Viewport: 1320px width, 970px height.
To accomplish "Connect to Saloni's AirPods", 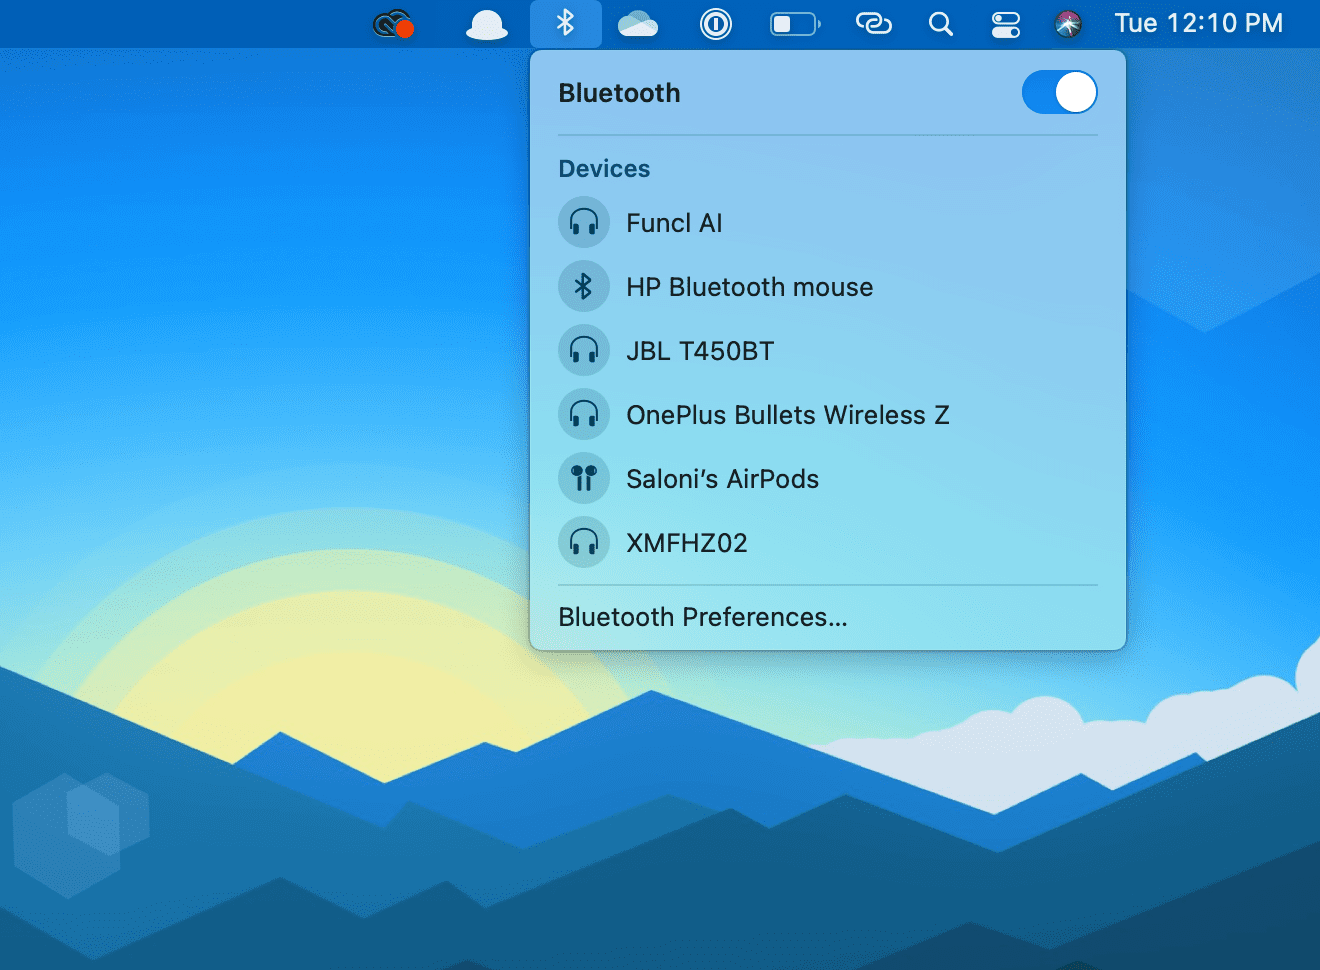I will click(x=828, y=479).
